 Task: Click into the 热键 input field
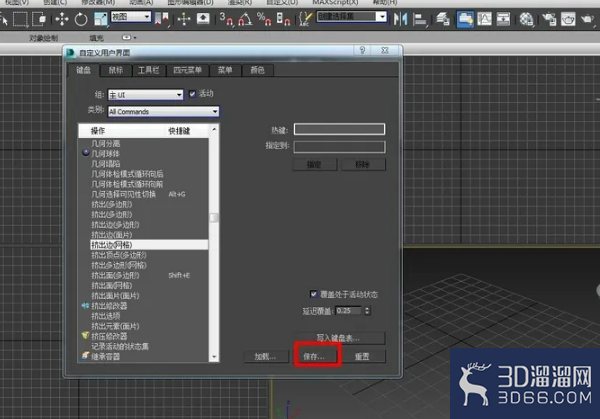[339, 129]
